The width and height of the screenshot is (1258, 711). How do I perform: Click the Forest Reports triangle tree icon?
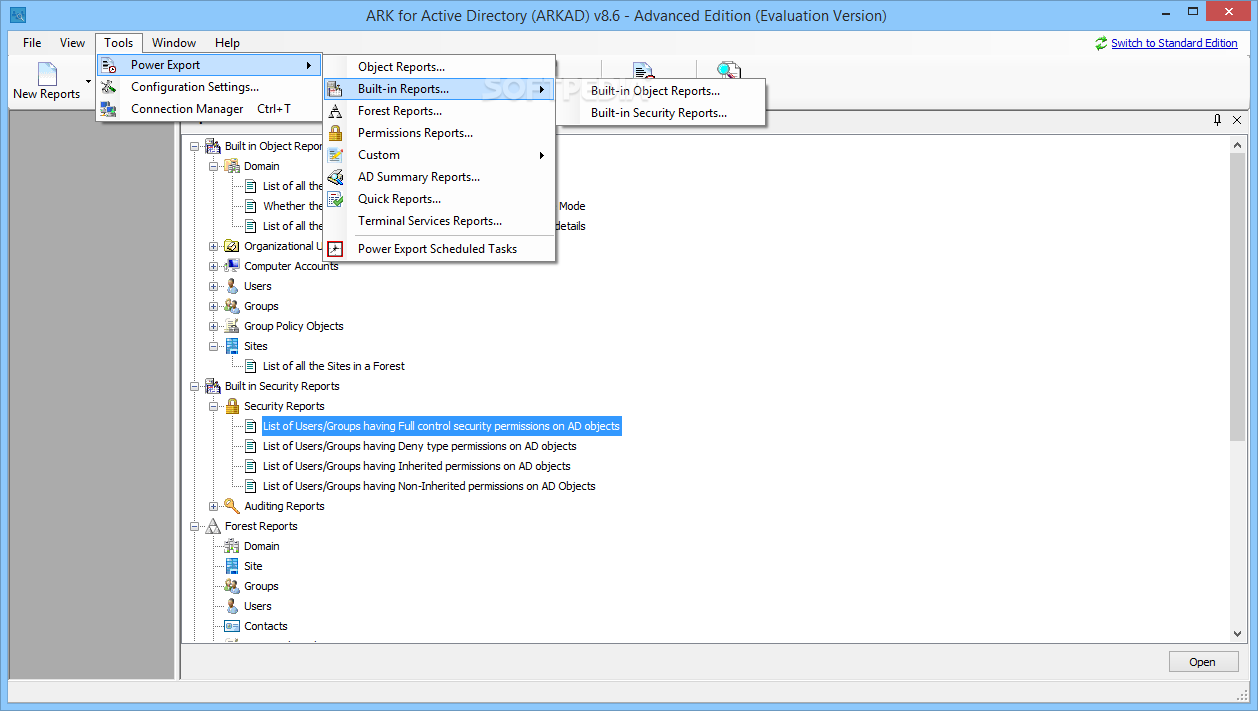(213, 526)
